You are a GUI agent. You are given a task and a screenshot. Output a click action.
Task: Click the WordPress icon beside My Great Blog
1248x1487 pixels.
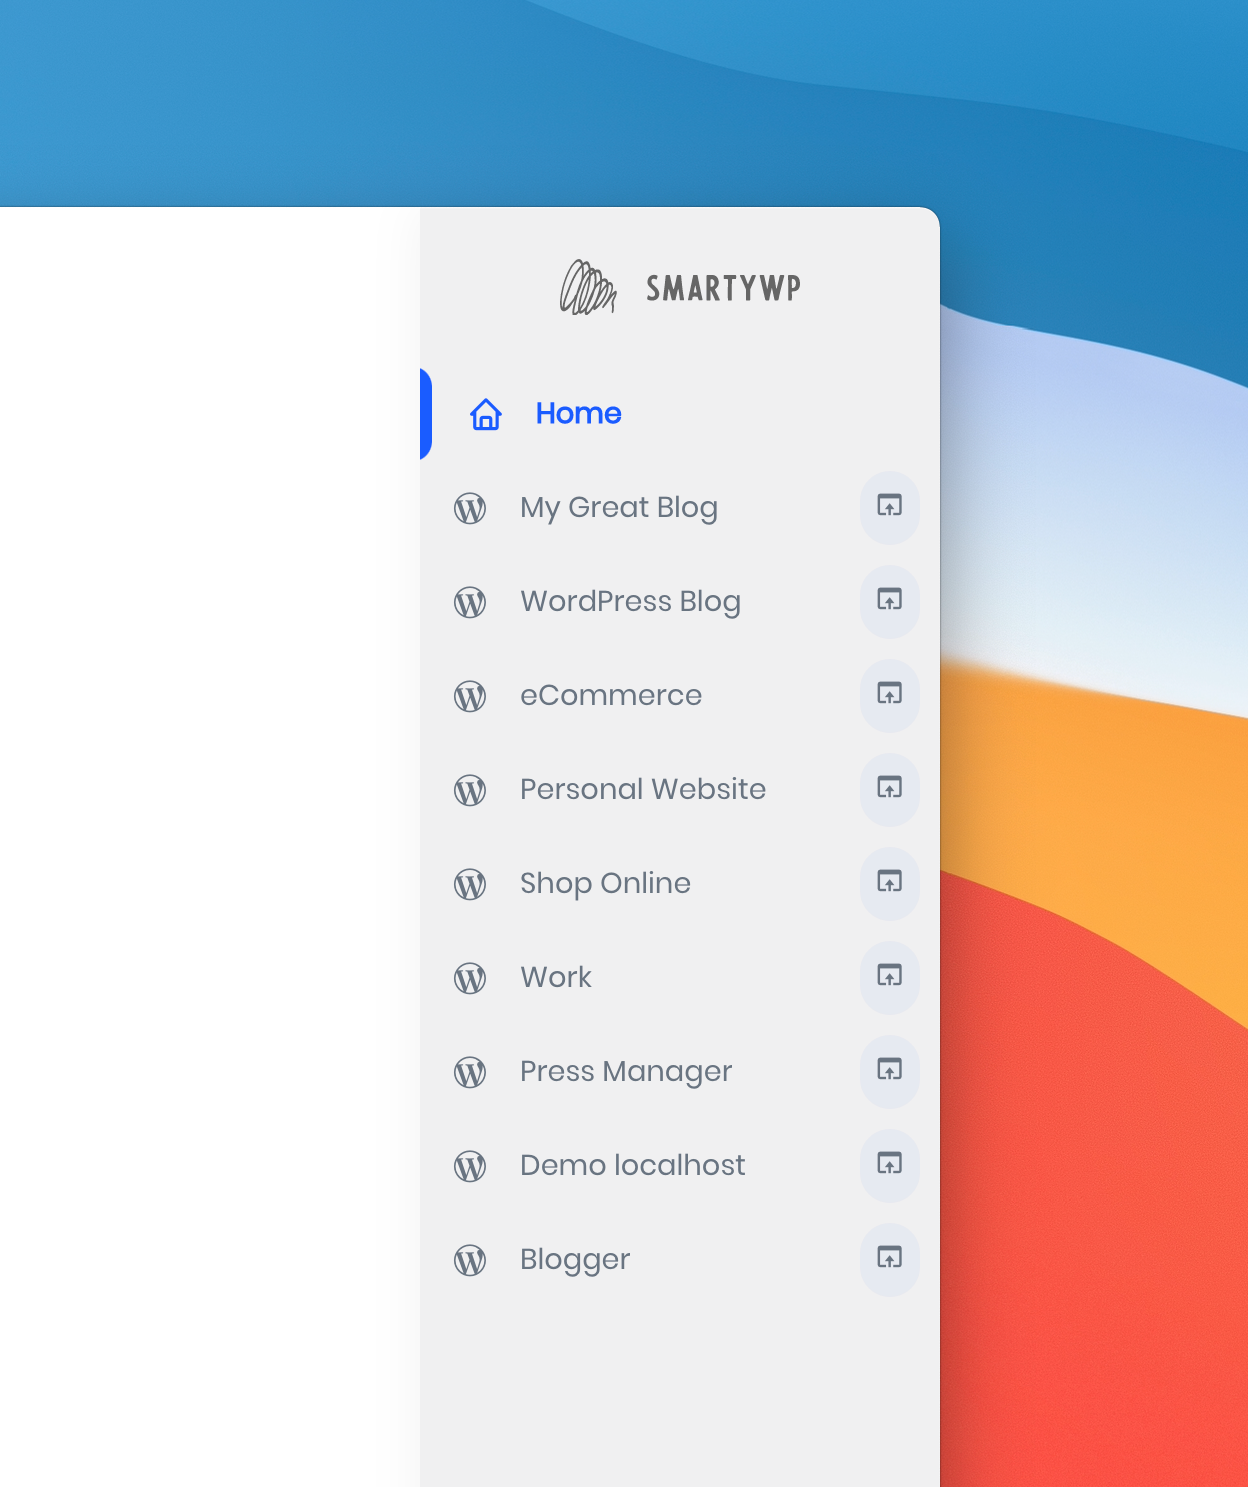tap(469, 509)
